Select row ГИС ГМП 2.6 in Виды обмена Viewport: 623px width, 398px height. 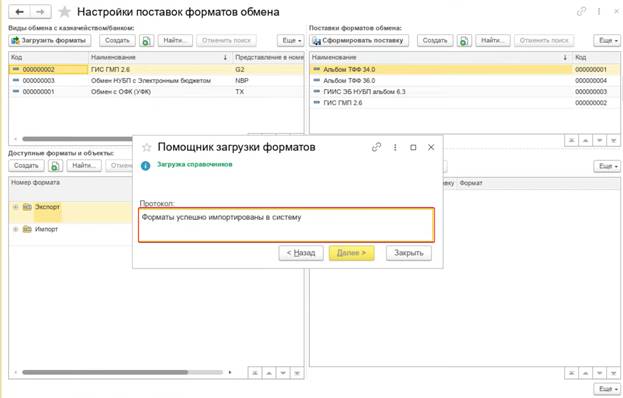156,70
